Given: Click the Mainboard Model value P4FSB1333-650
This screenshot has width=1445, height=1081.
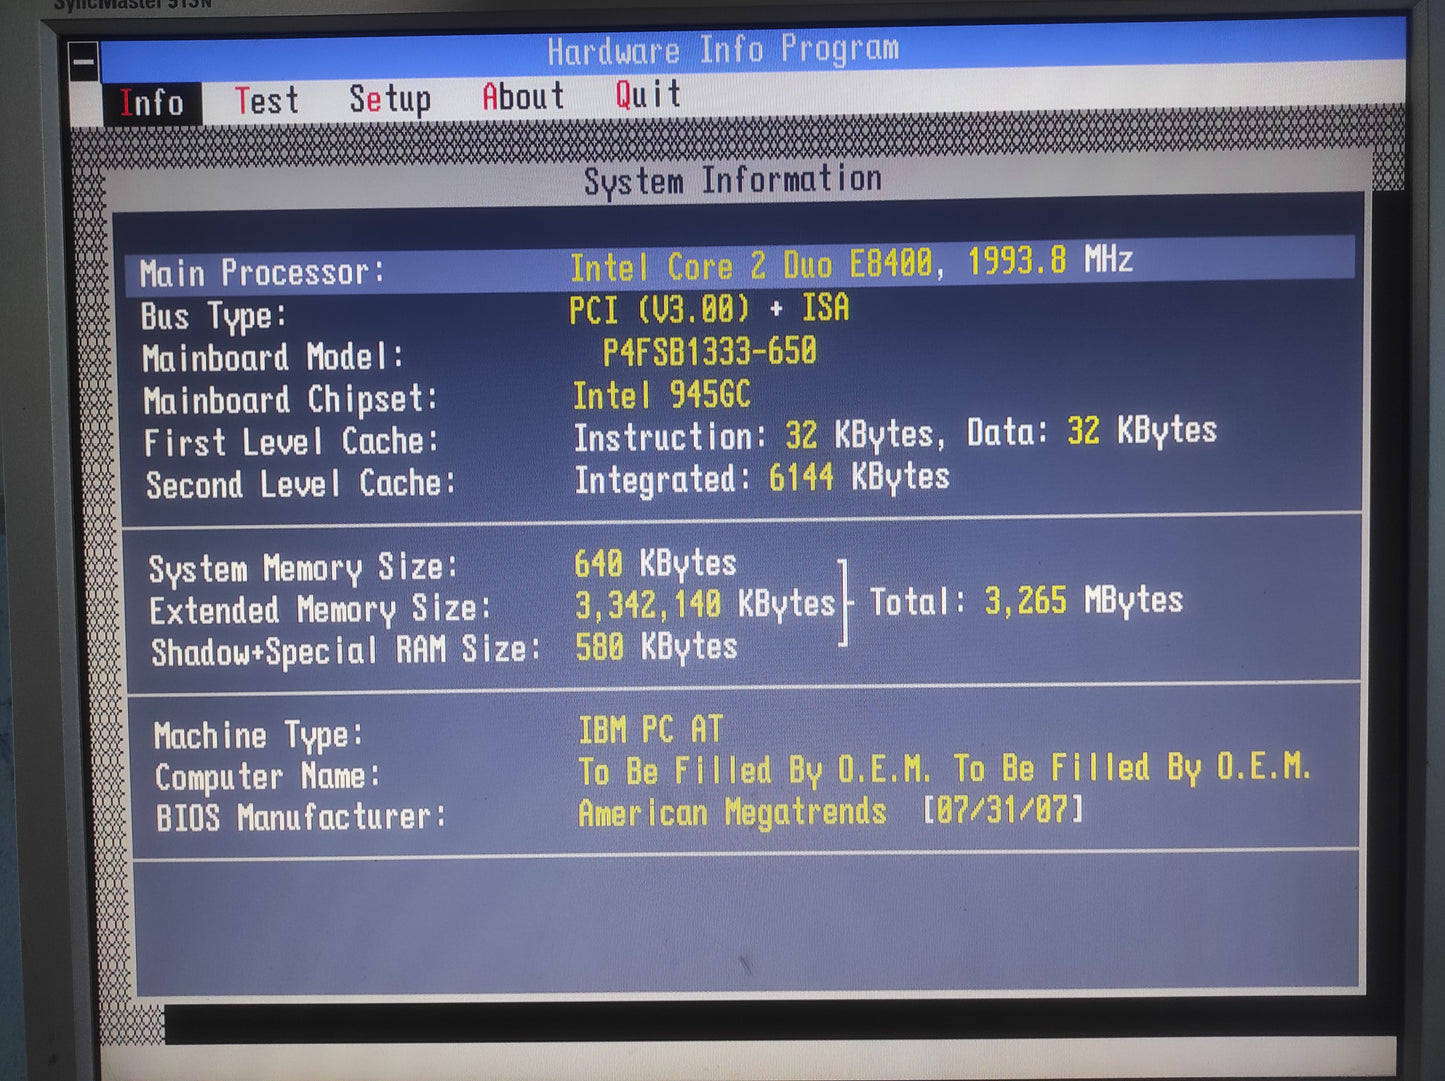Looking at the screenshot, I should click(709, 352).
